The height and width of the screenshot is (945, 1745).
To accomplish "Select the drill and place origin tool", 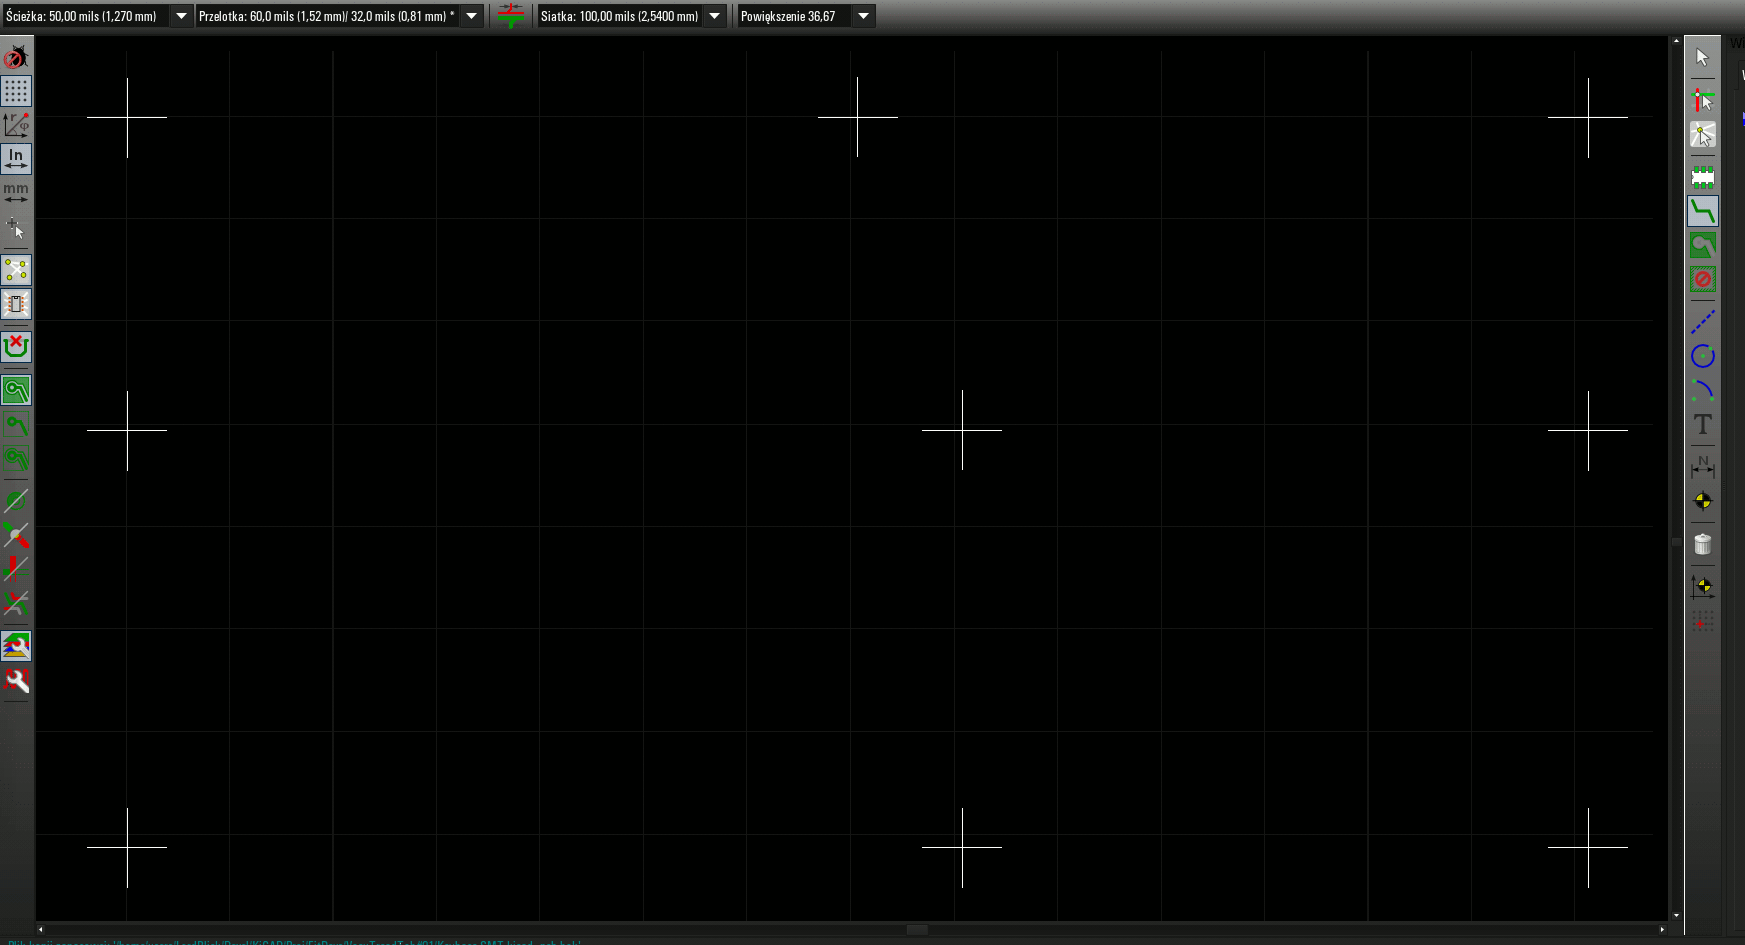I will 1703,587.
